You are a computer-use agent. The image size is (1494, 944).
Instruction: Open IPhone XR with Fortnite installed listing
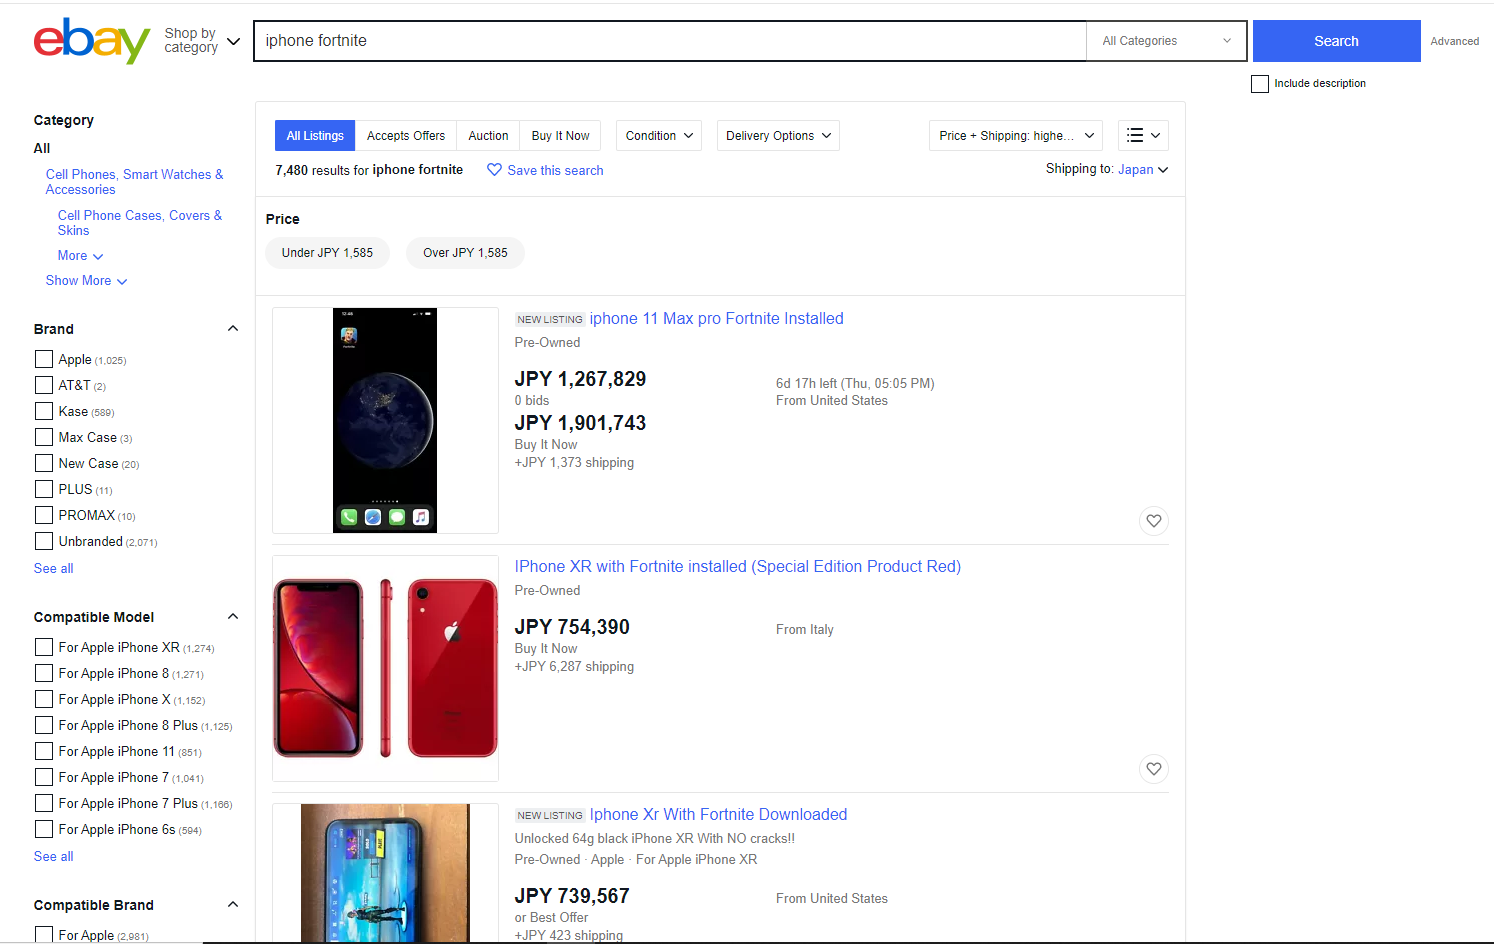click(737, 566)
